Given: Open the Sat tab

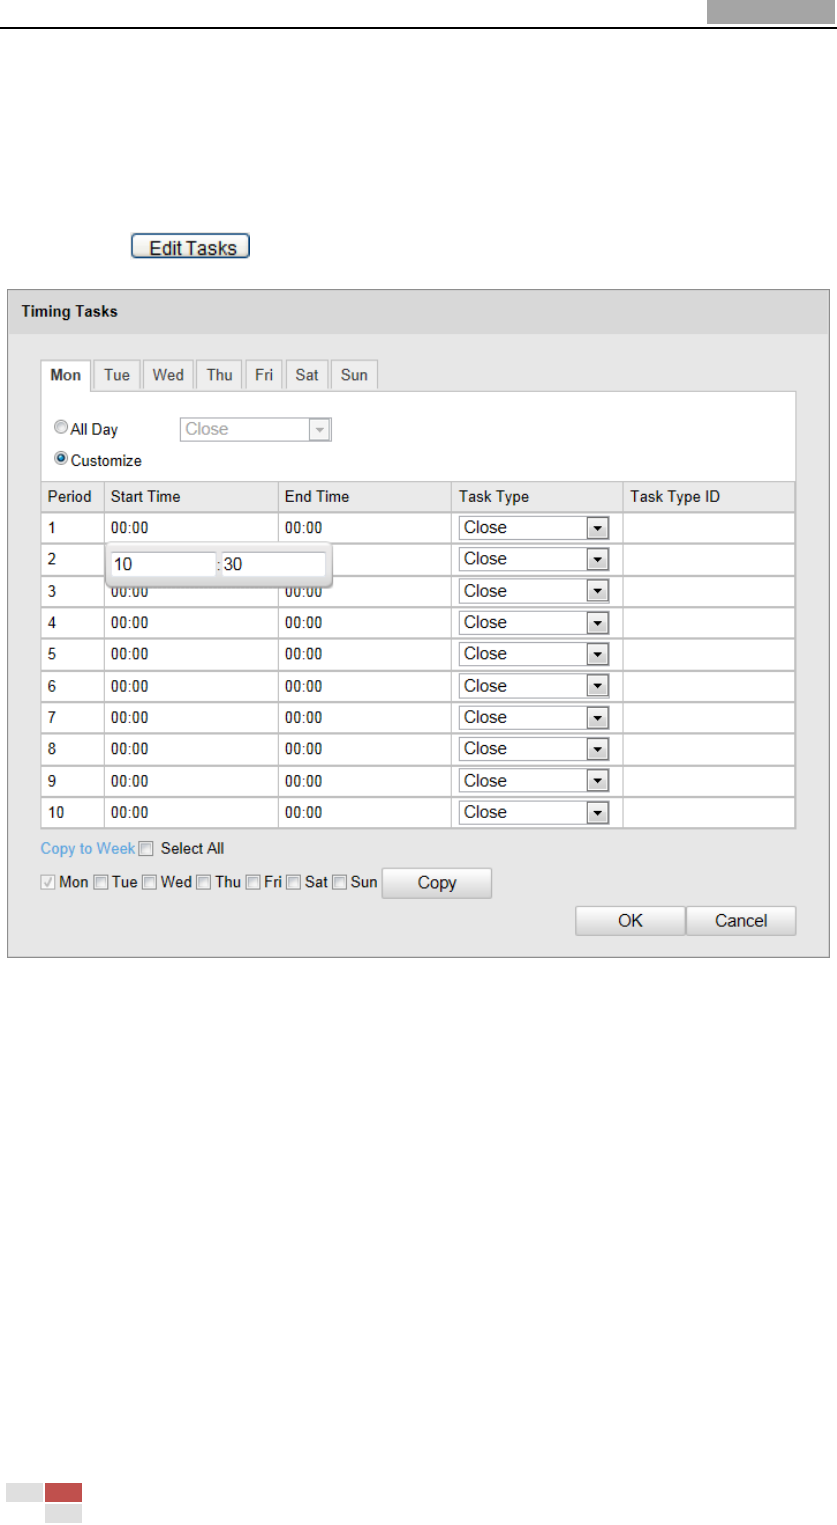Looking at the screenshot, I should [x=307, y=375].
